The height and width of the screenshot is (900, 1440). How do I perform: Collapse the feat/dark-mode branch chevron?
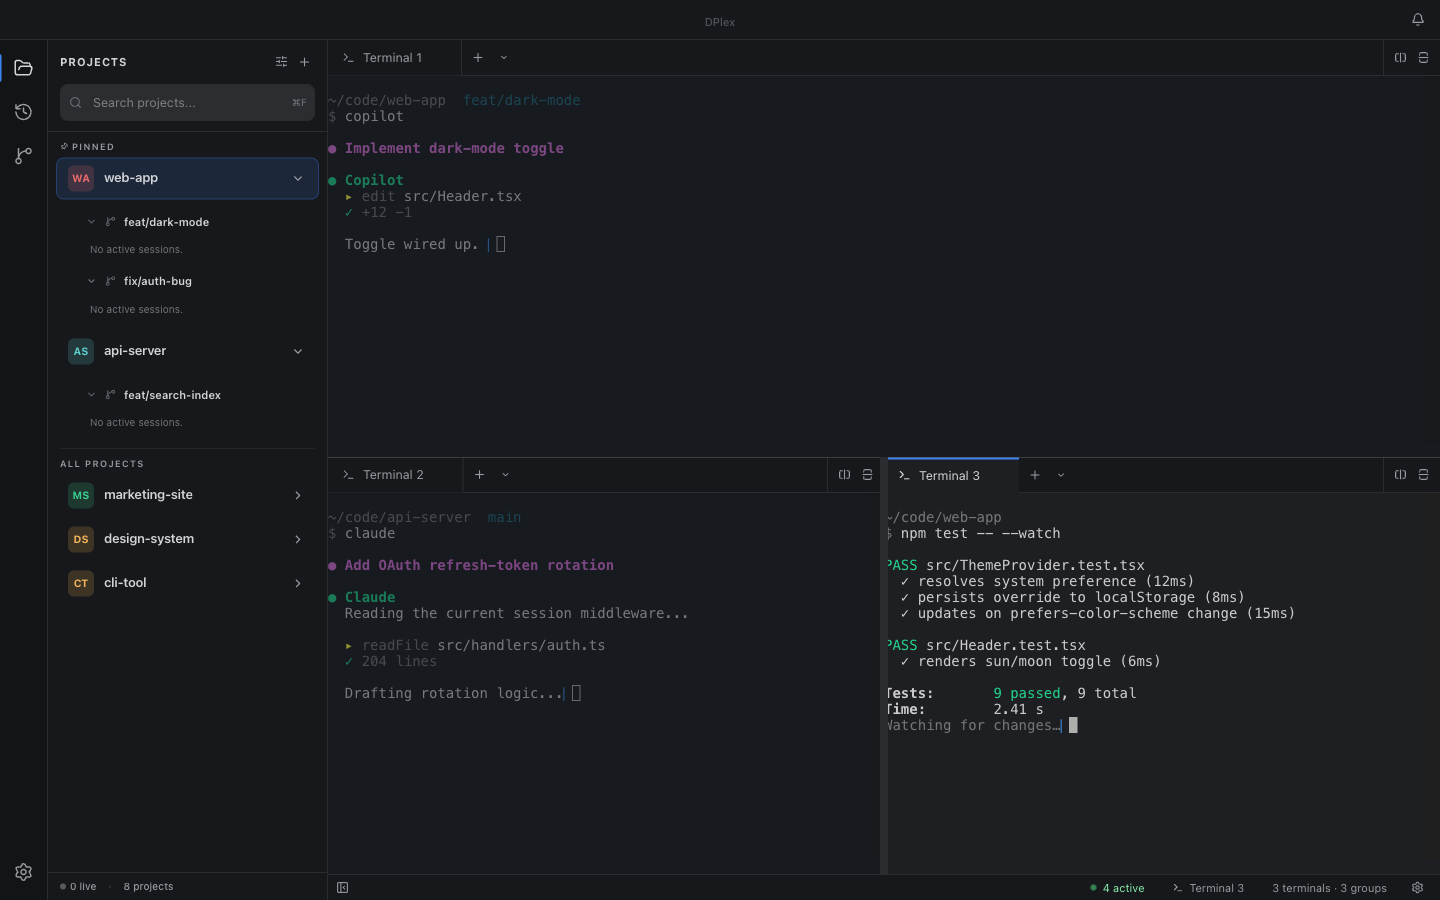[91, 222]
